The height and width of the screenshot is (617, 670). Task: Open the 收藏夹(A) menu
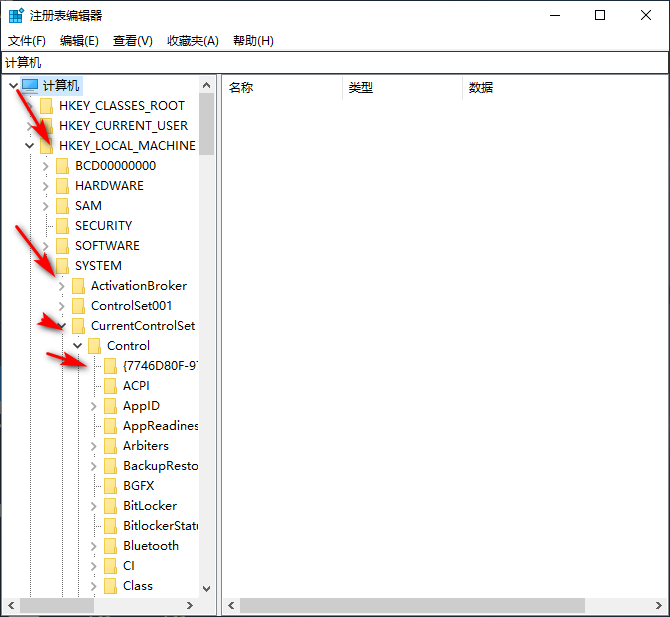pyautogui.click(x=192, y=41)
